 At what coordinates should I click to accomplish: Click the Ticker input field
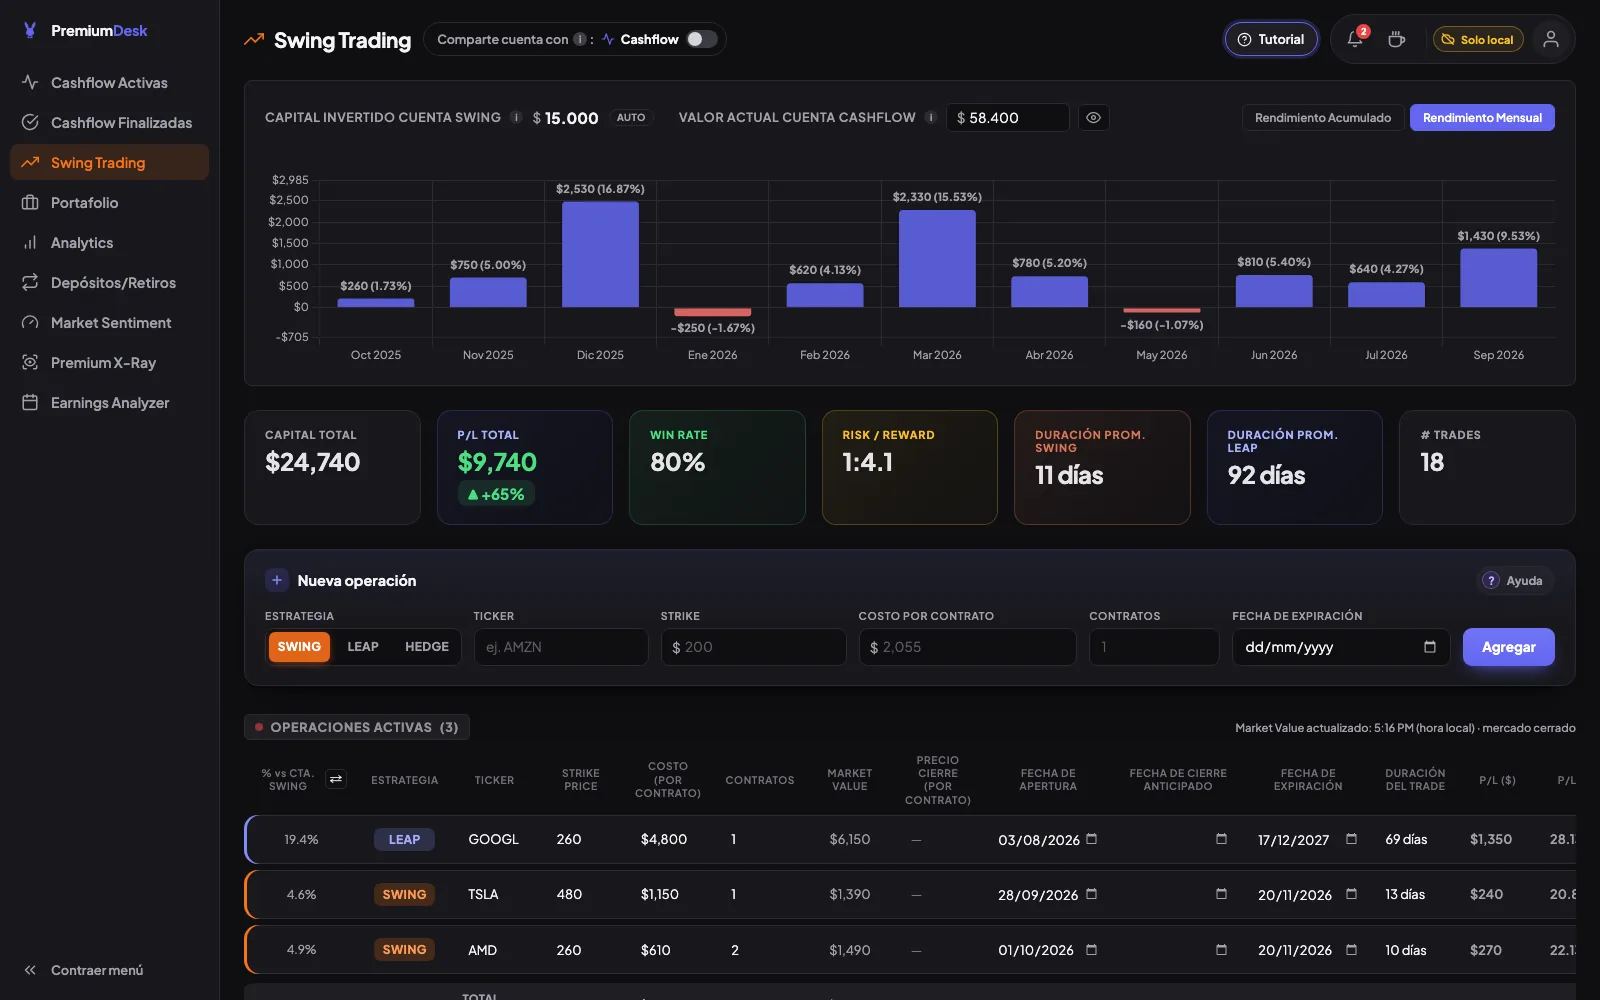click(x=561, y=647)
